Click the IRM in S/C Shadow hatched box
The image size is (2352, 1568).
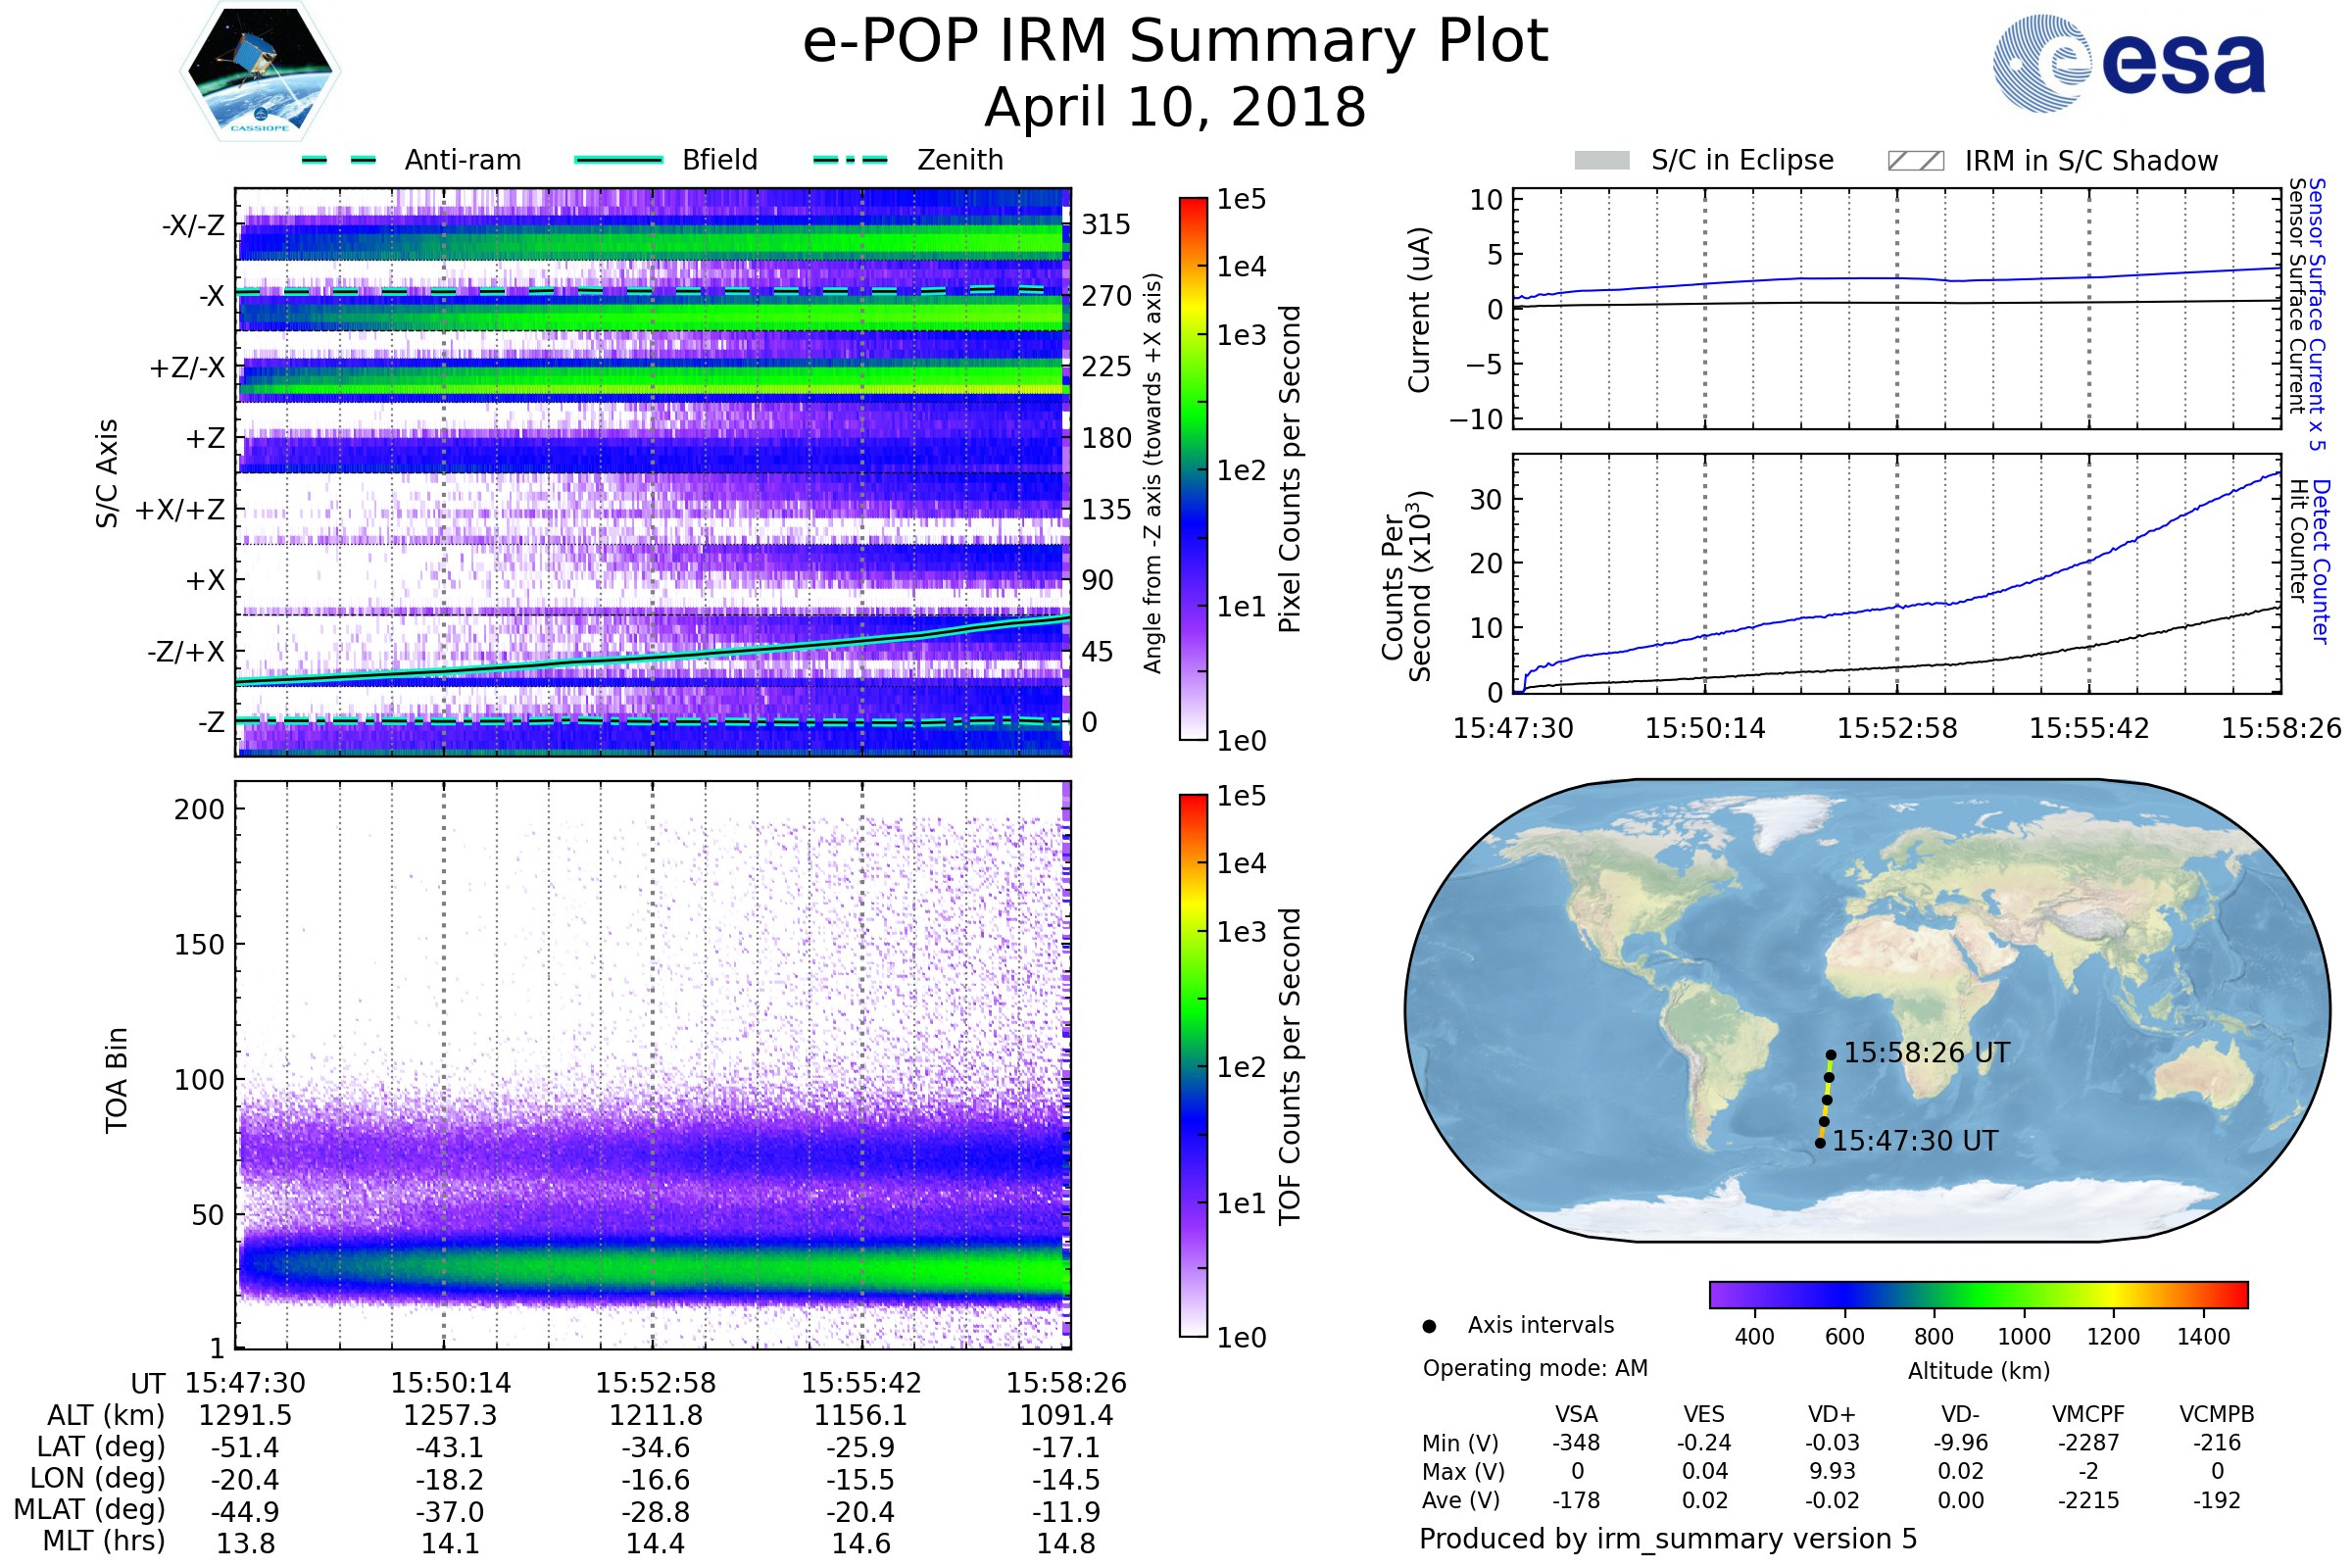click(x=1915, y=161)
